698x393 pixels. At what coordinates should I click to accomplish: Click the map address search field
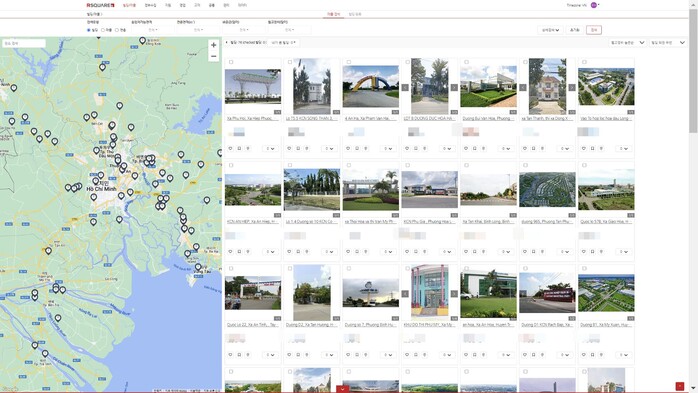[x=24, y=44]
